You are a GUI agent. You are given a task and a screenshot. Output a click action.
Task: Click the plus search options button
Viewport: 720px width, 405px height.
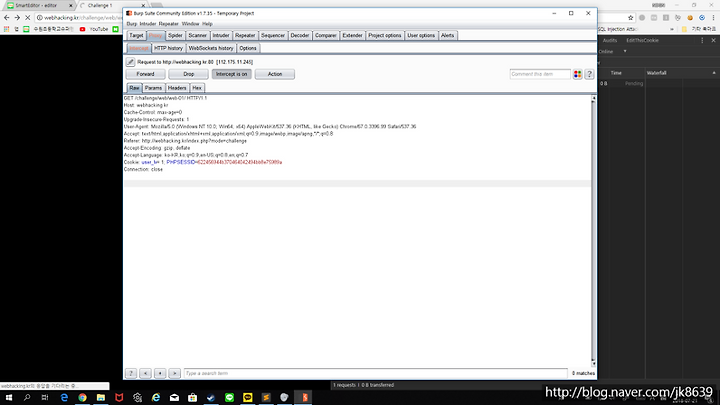point(160,373)
